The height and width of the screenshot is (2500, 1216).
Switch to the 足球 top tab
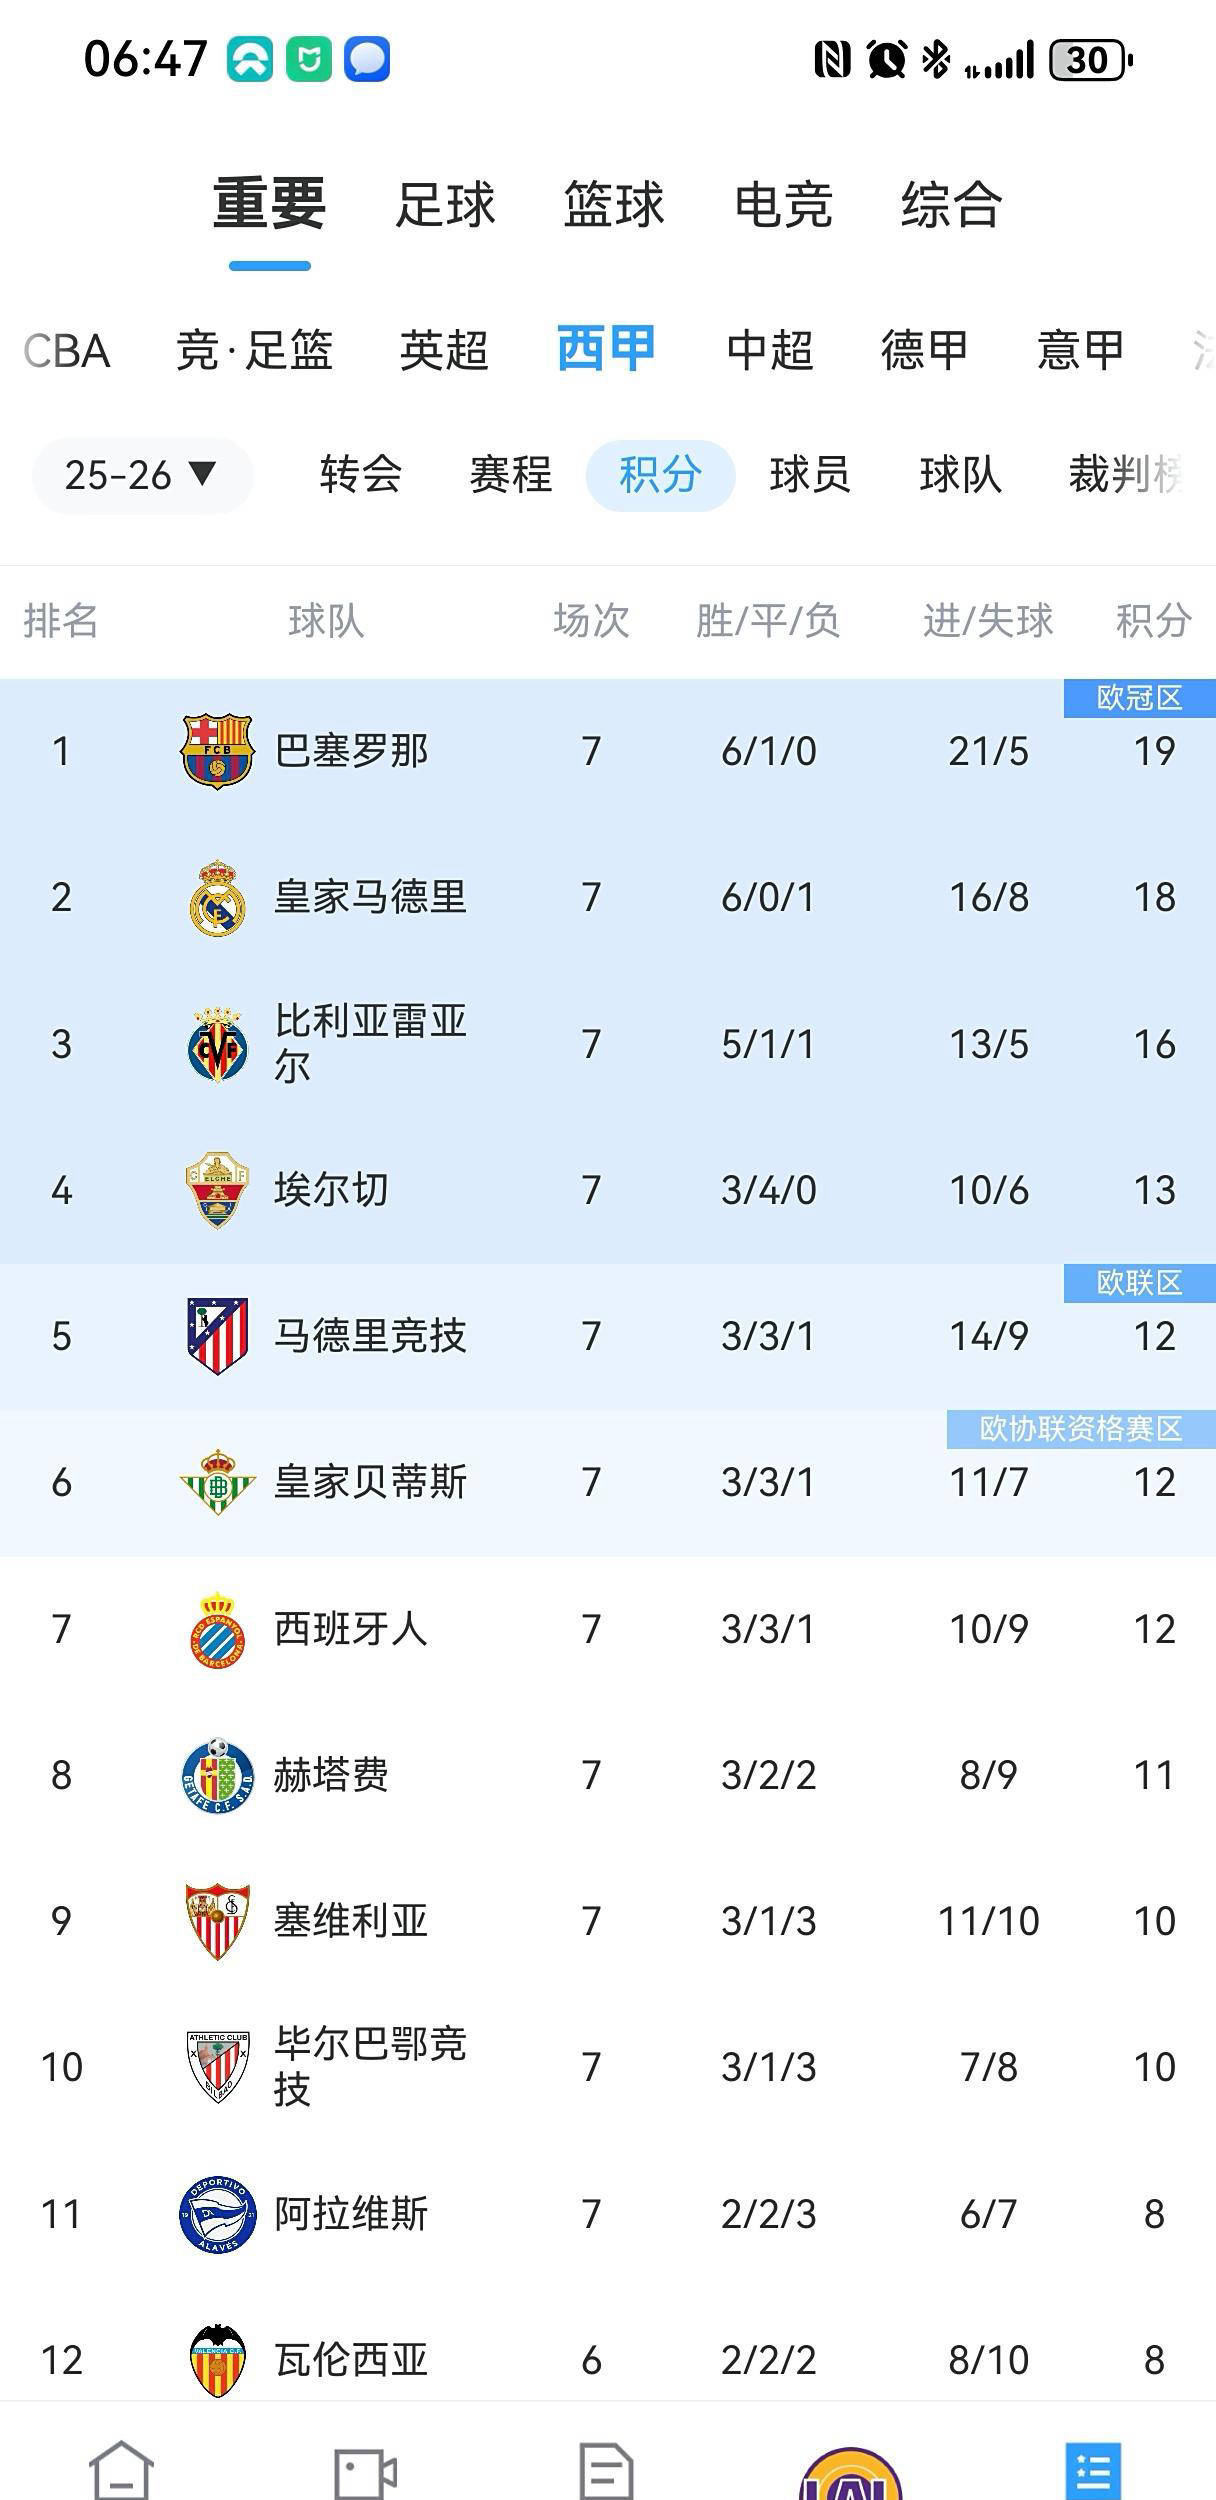445,205
